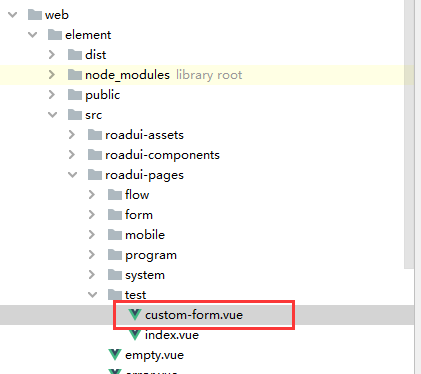Click the project tree vertical scrollbar thumb
This screenshot has width=421, height=374.
click(409, 133)
